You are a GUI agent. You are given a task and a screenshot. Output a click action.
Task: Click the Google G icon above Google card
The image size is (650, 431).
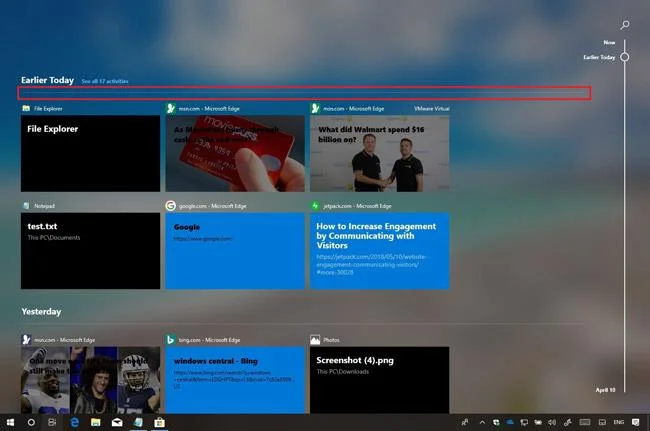(170, 206)
